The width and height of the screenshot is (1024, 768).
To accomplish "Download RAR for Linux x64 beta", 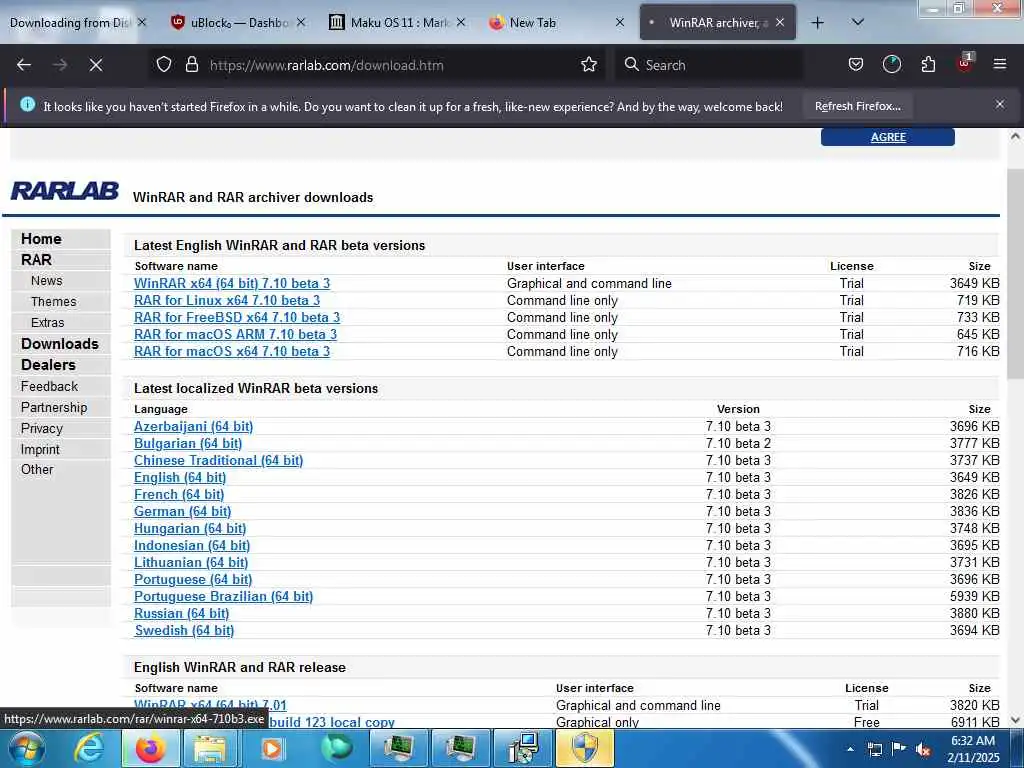I will 227,300.
